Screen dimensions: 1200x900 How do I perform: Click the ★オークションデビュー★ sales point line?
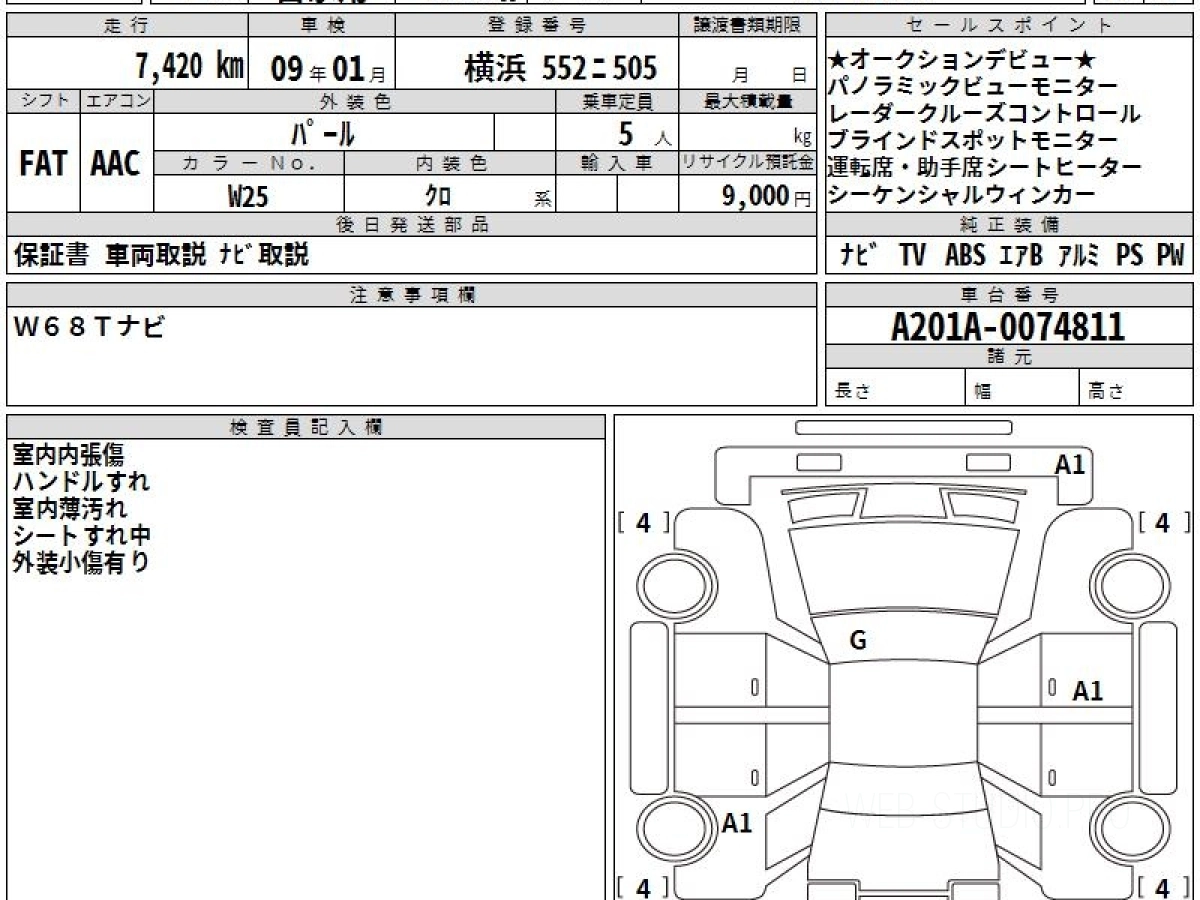(963, 62)
